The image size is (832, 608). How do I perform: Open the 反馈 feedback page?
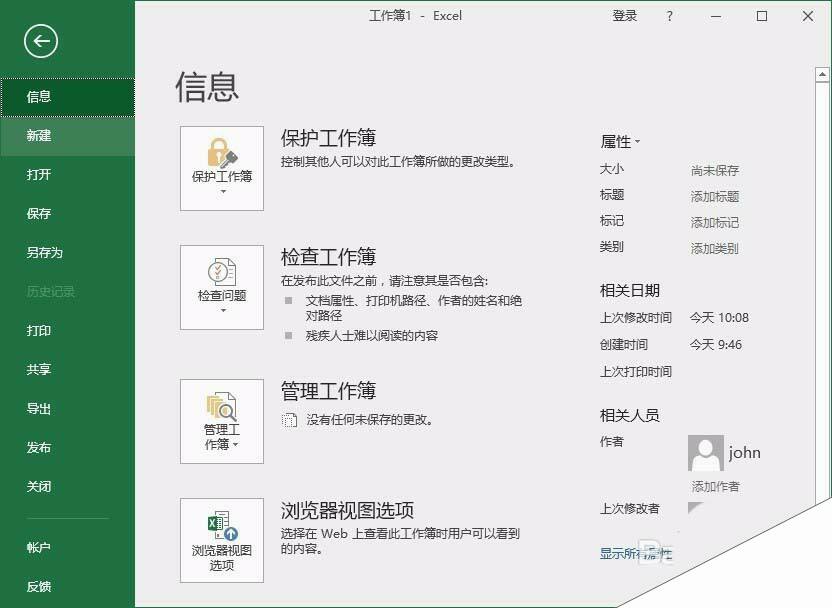pos(67,586)
